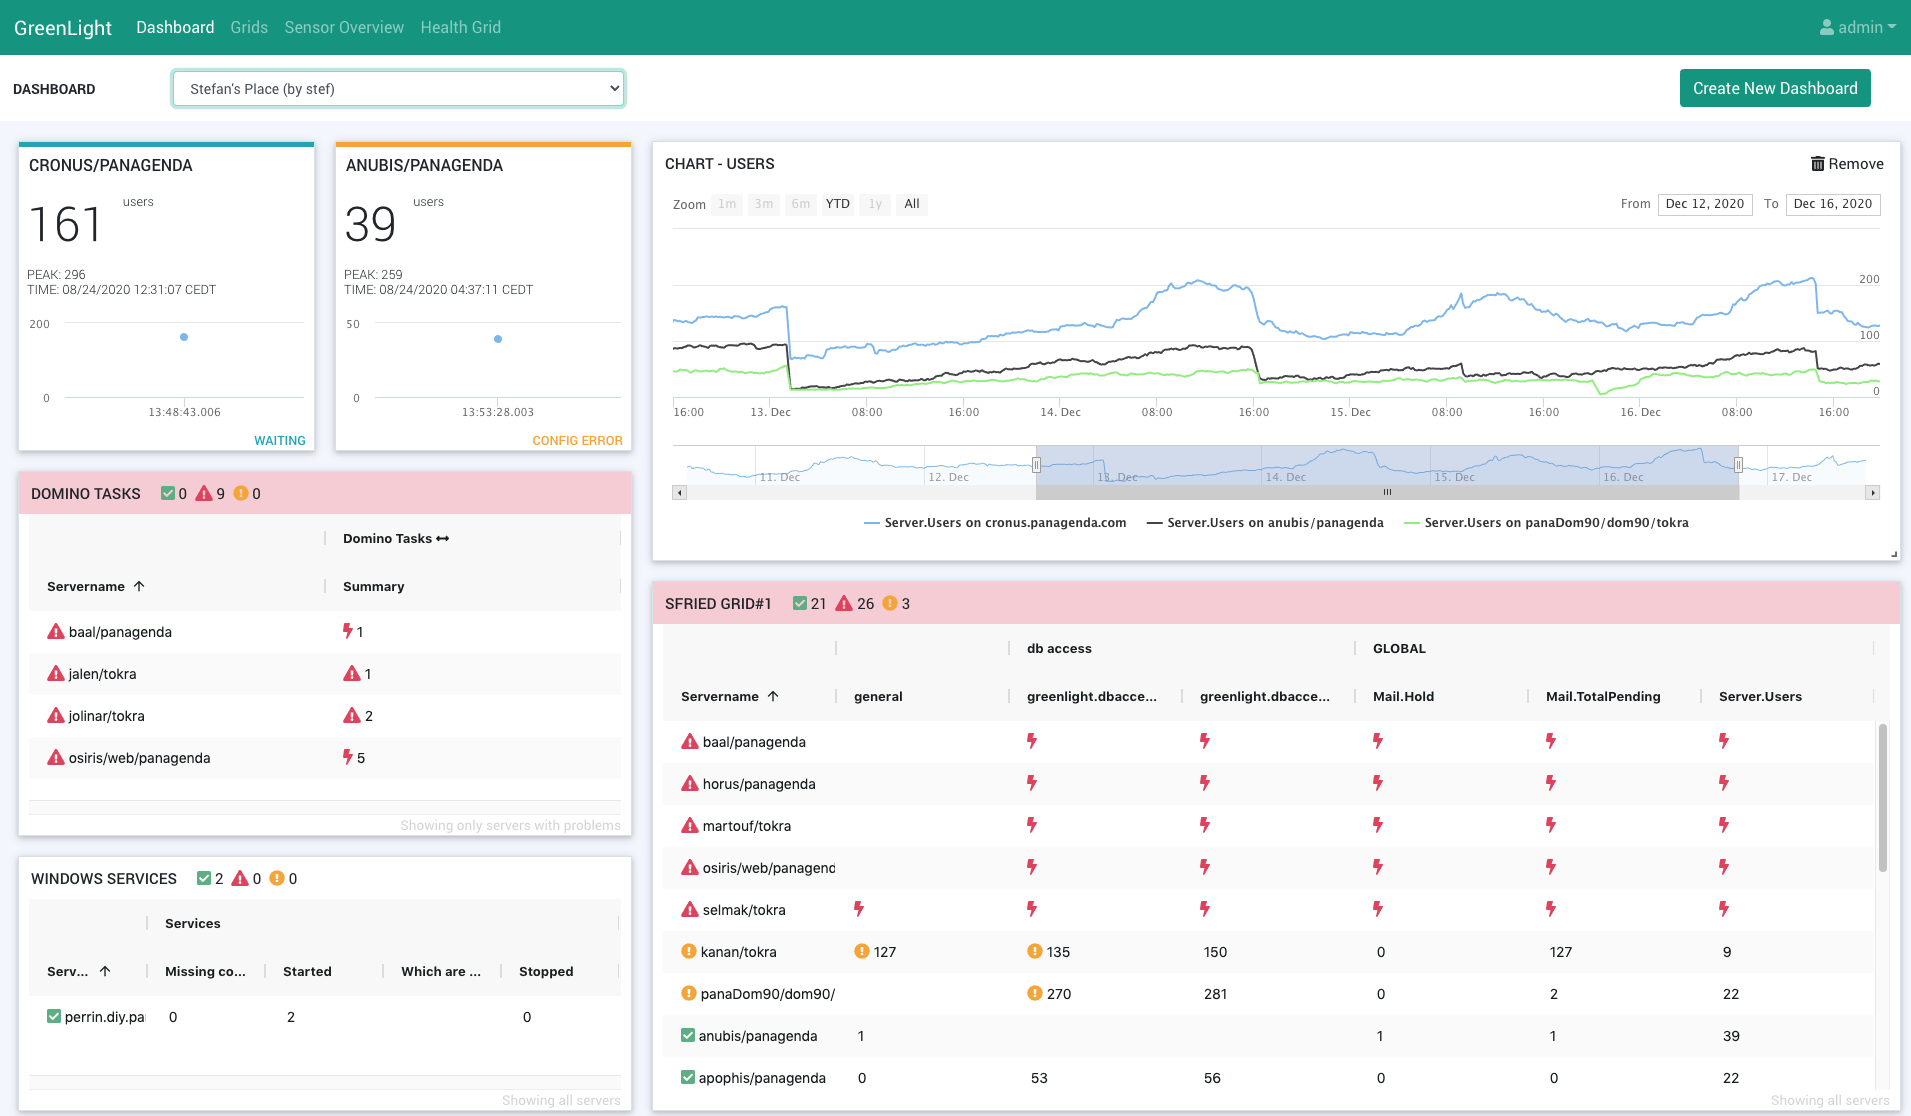Click the From date field Dec 12, 2020
This screenshot has height=1116, width=1911.
coord(1704,204)
